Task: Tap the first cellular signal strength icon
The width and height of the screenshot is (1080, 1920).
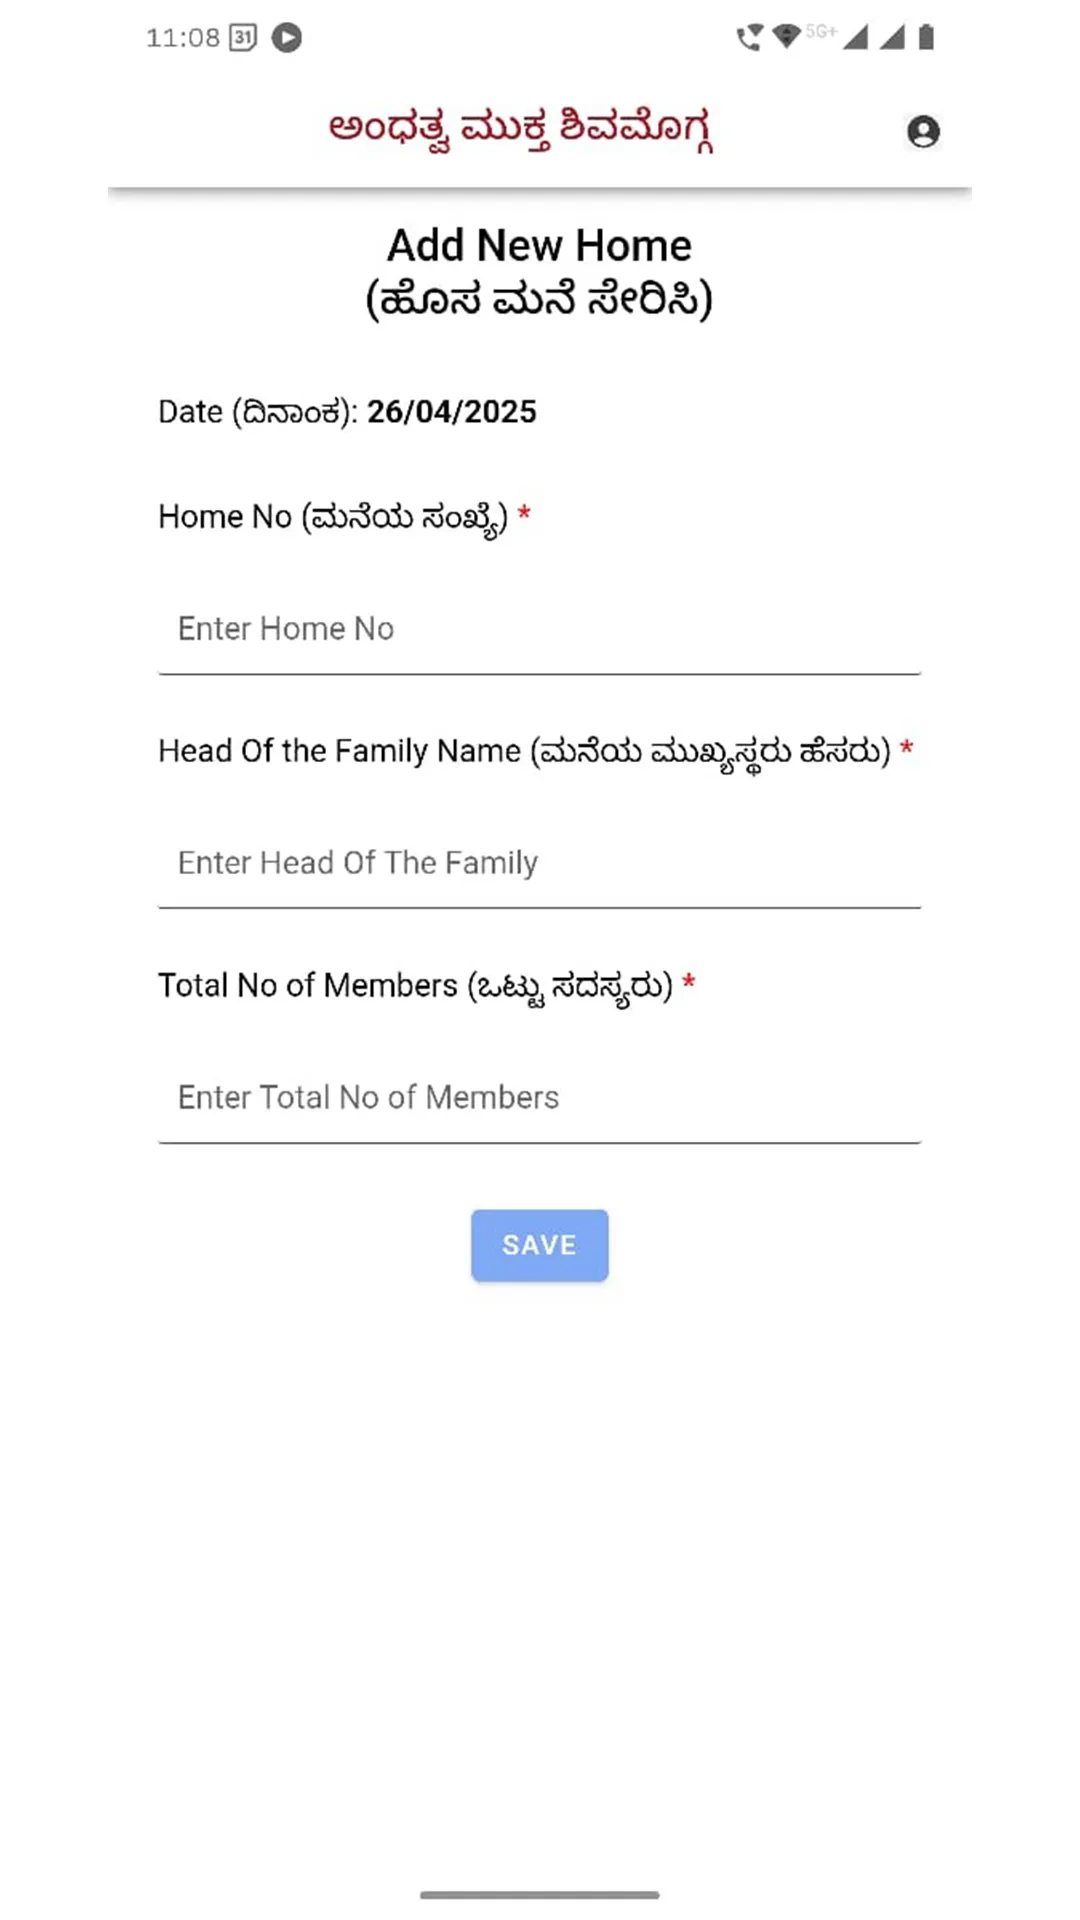Action: 855,38
